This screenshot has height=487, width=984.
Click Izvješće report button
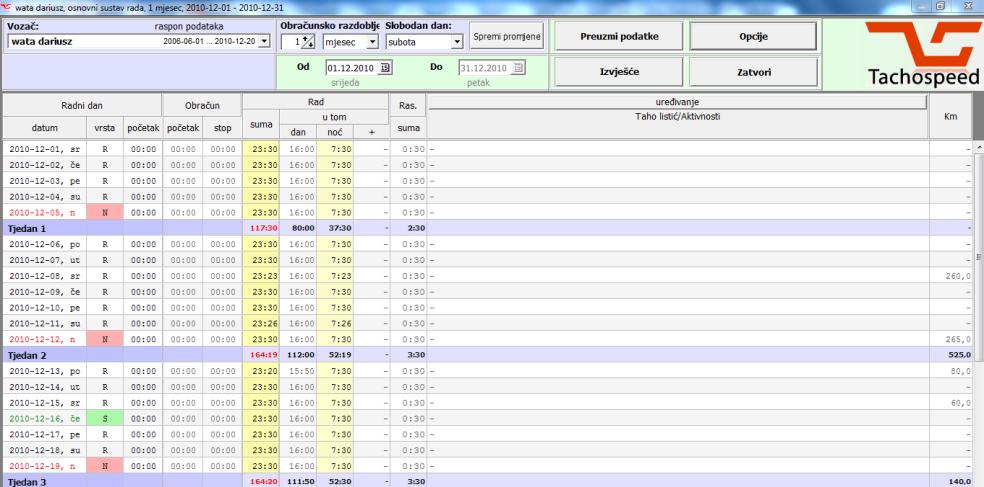tap(619, 72)
